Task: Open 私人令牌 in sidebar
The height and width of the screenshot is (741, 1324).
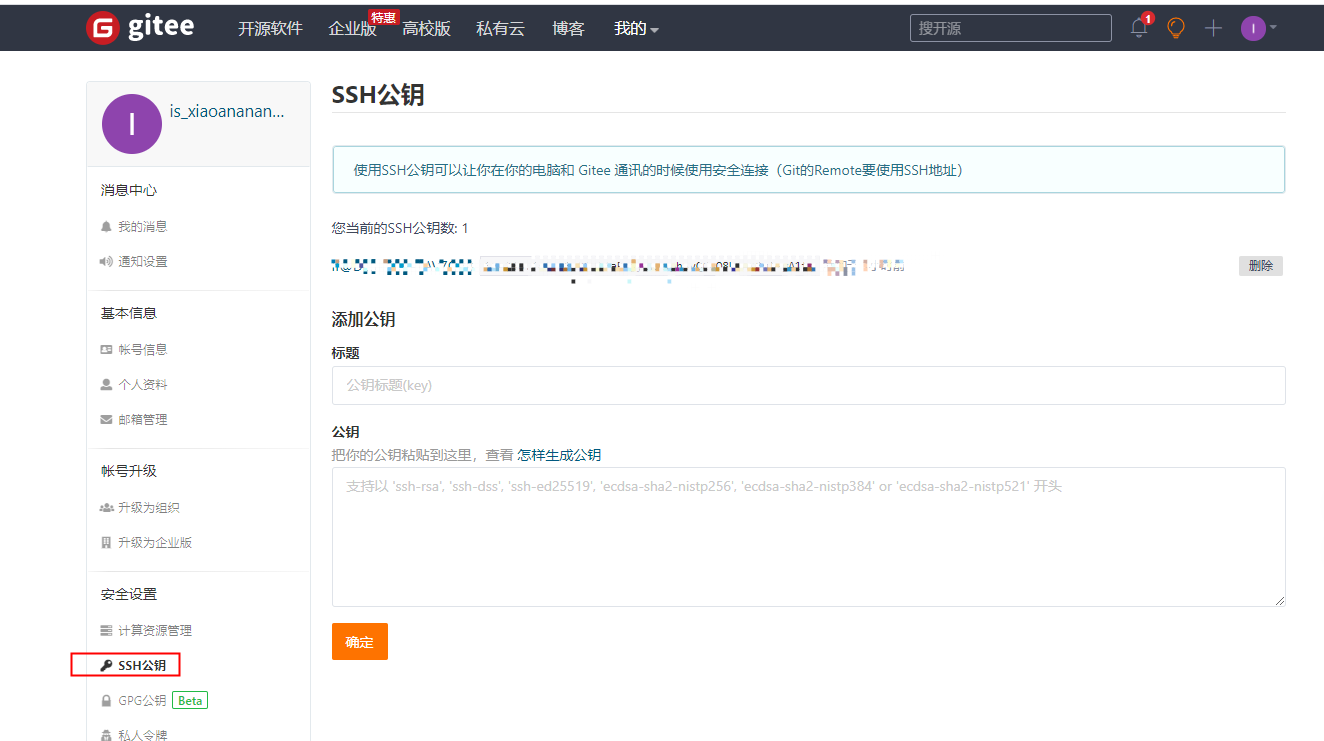Action: [143, 735]
